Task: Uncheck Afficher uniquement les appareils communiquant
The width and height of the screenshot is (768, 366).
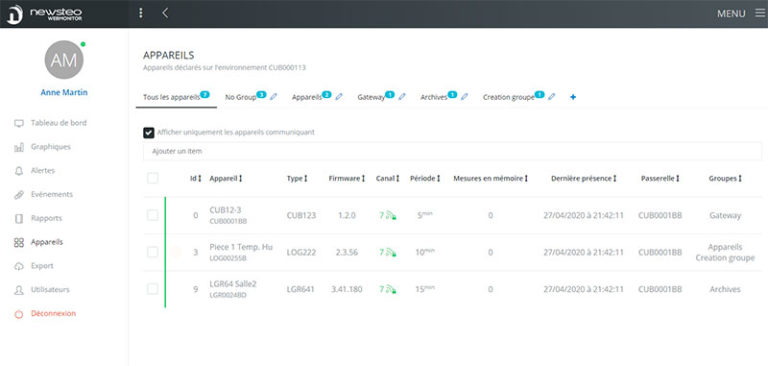Action: click(x=148, y=132)
